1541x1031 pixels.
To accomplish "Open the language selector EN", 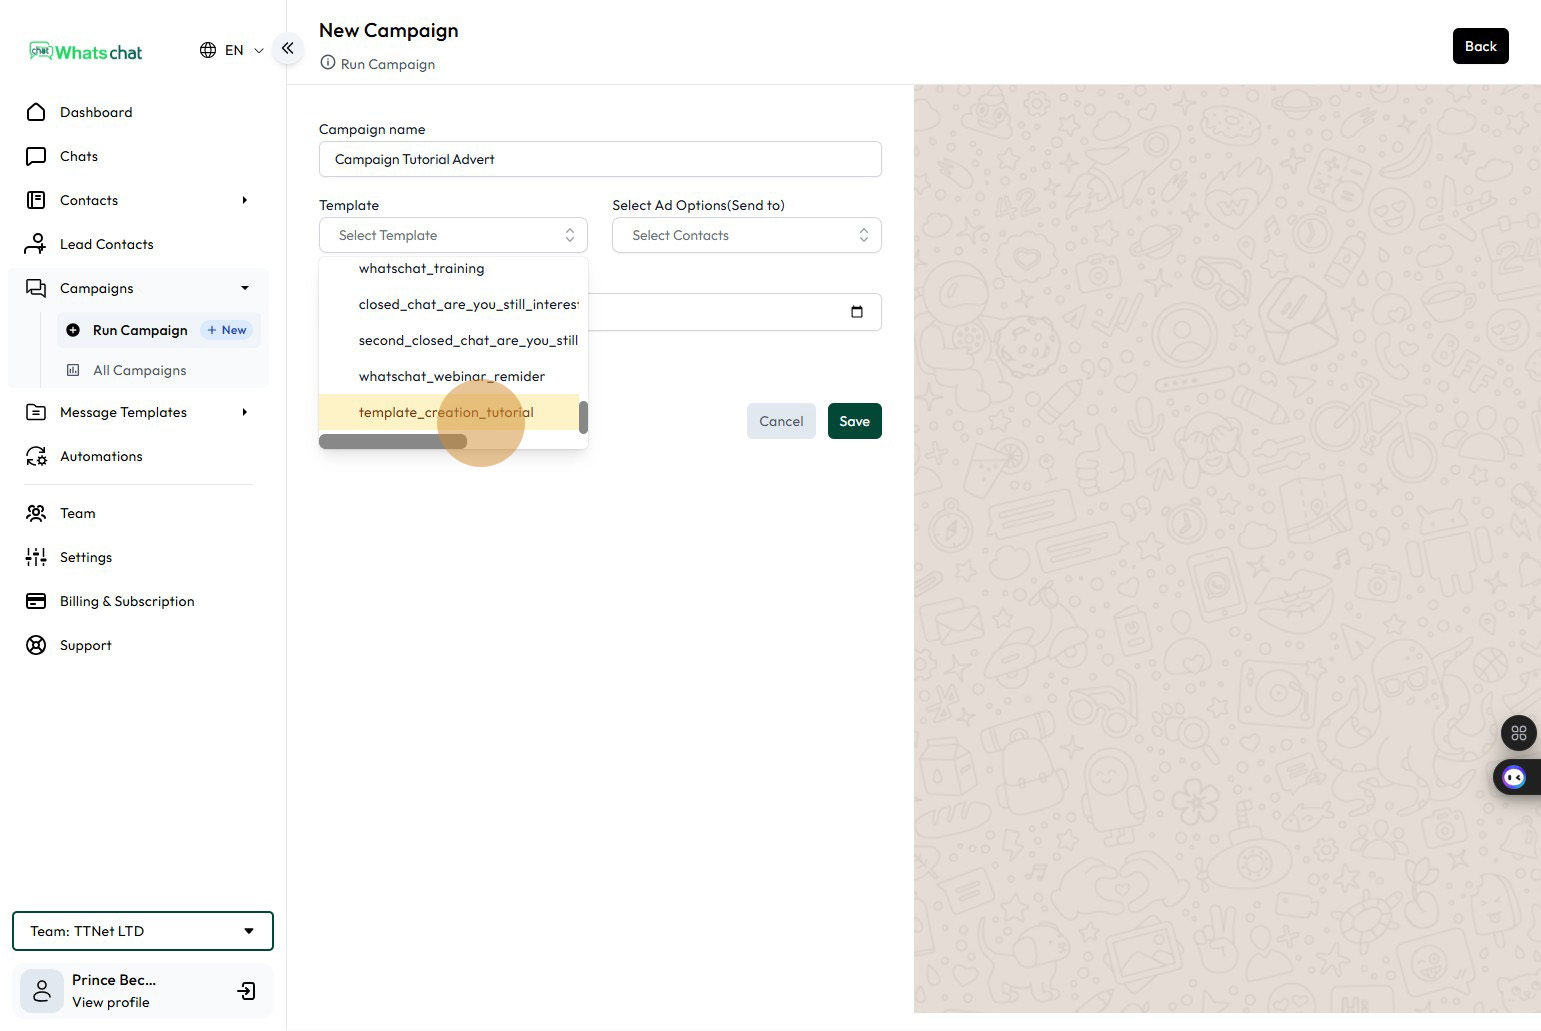I will 232,50.
